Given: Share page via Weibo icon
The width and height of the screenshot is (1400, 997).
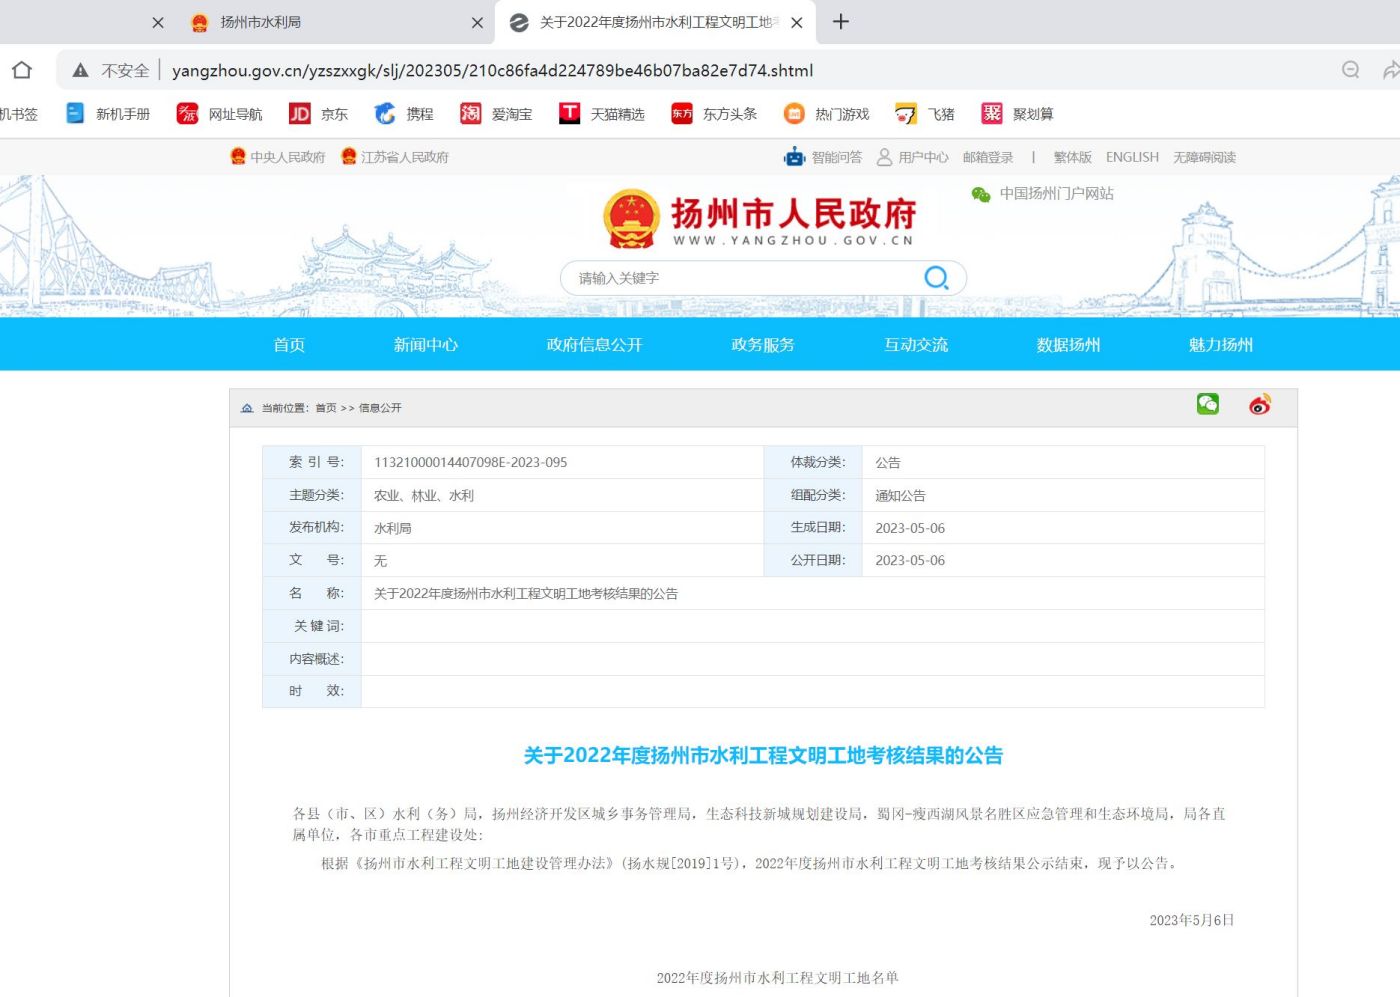Looking at the screenshot, I should tap(1260, 405).
